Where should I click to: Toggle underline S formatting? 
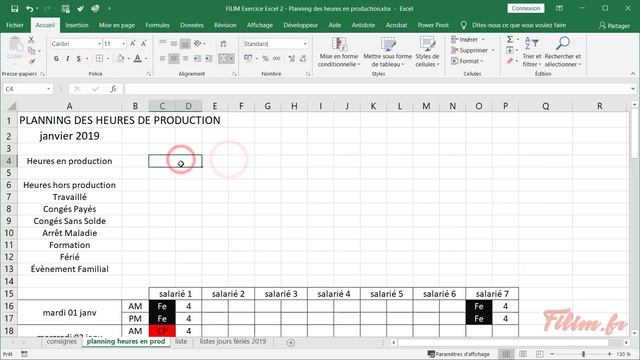pyautogui.click(x=78, y=59)
